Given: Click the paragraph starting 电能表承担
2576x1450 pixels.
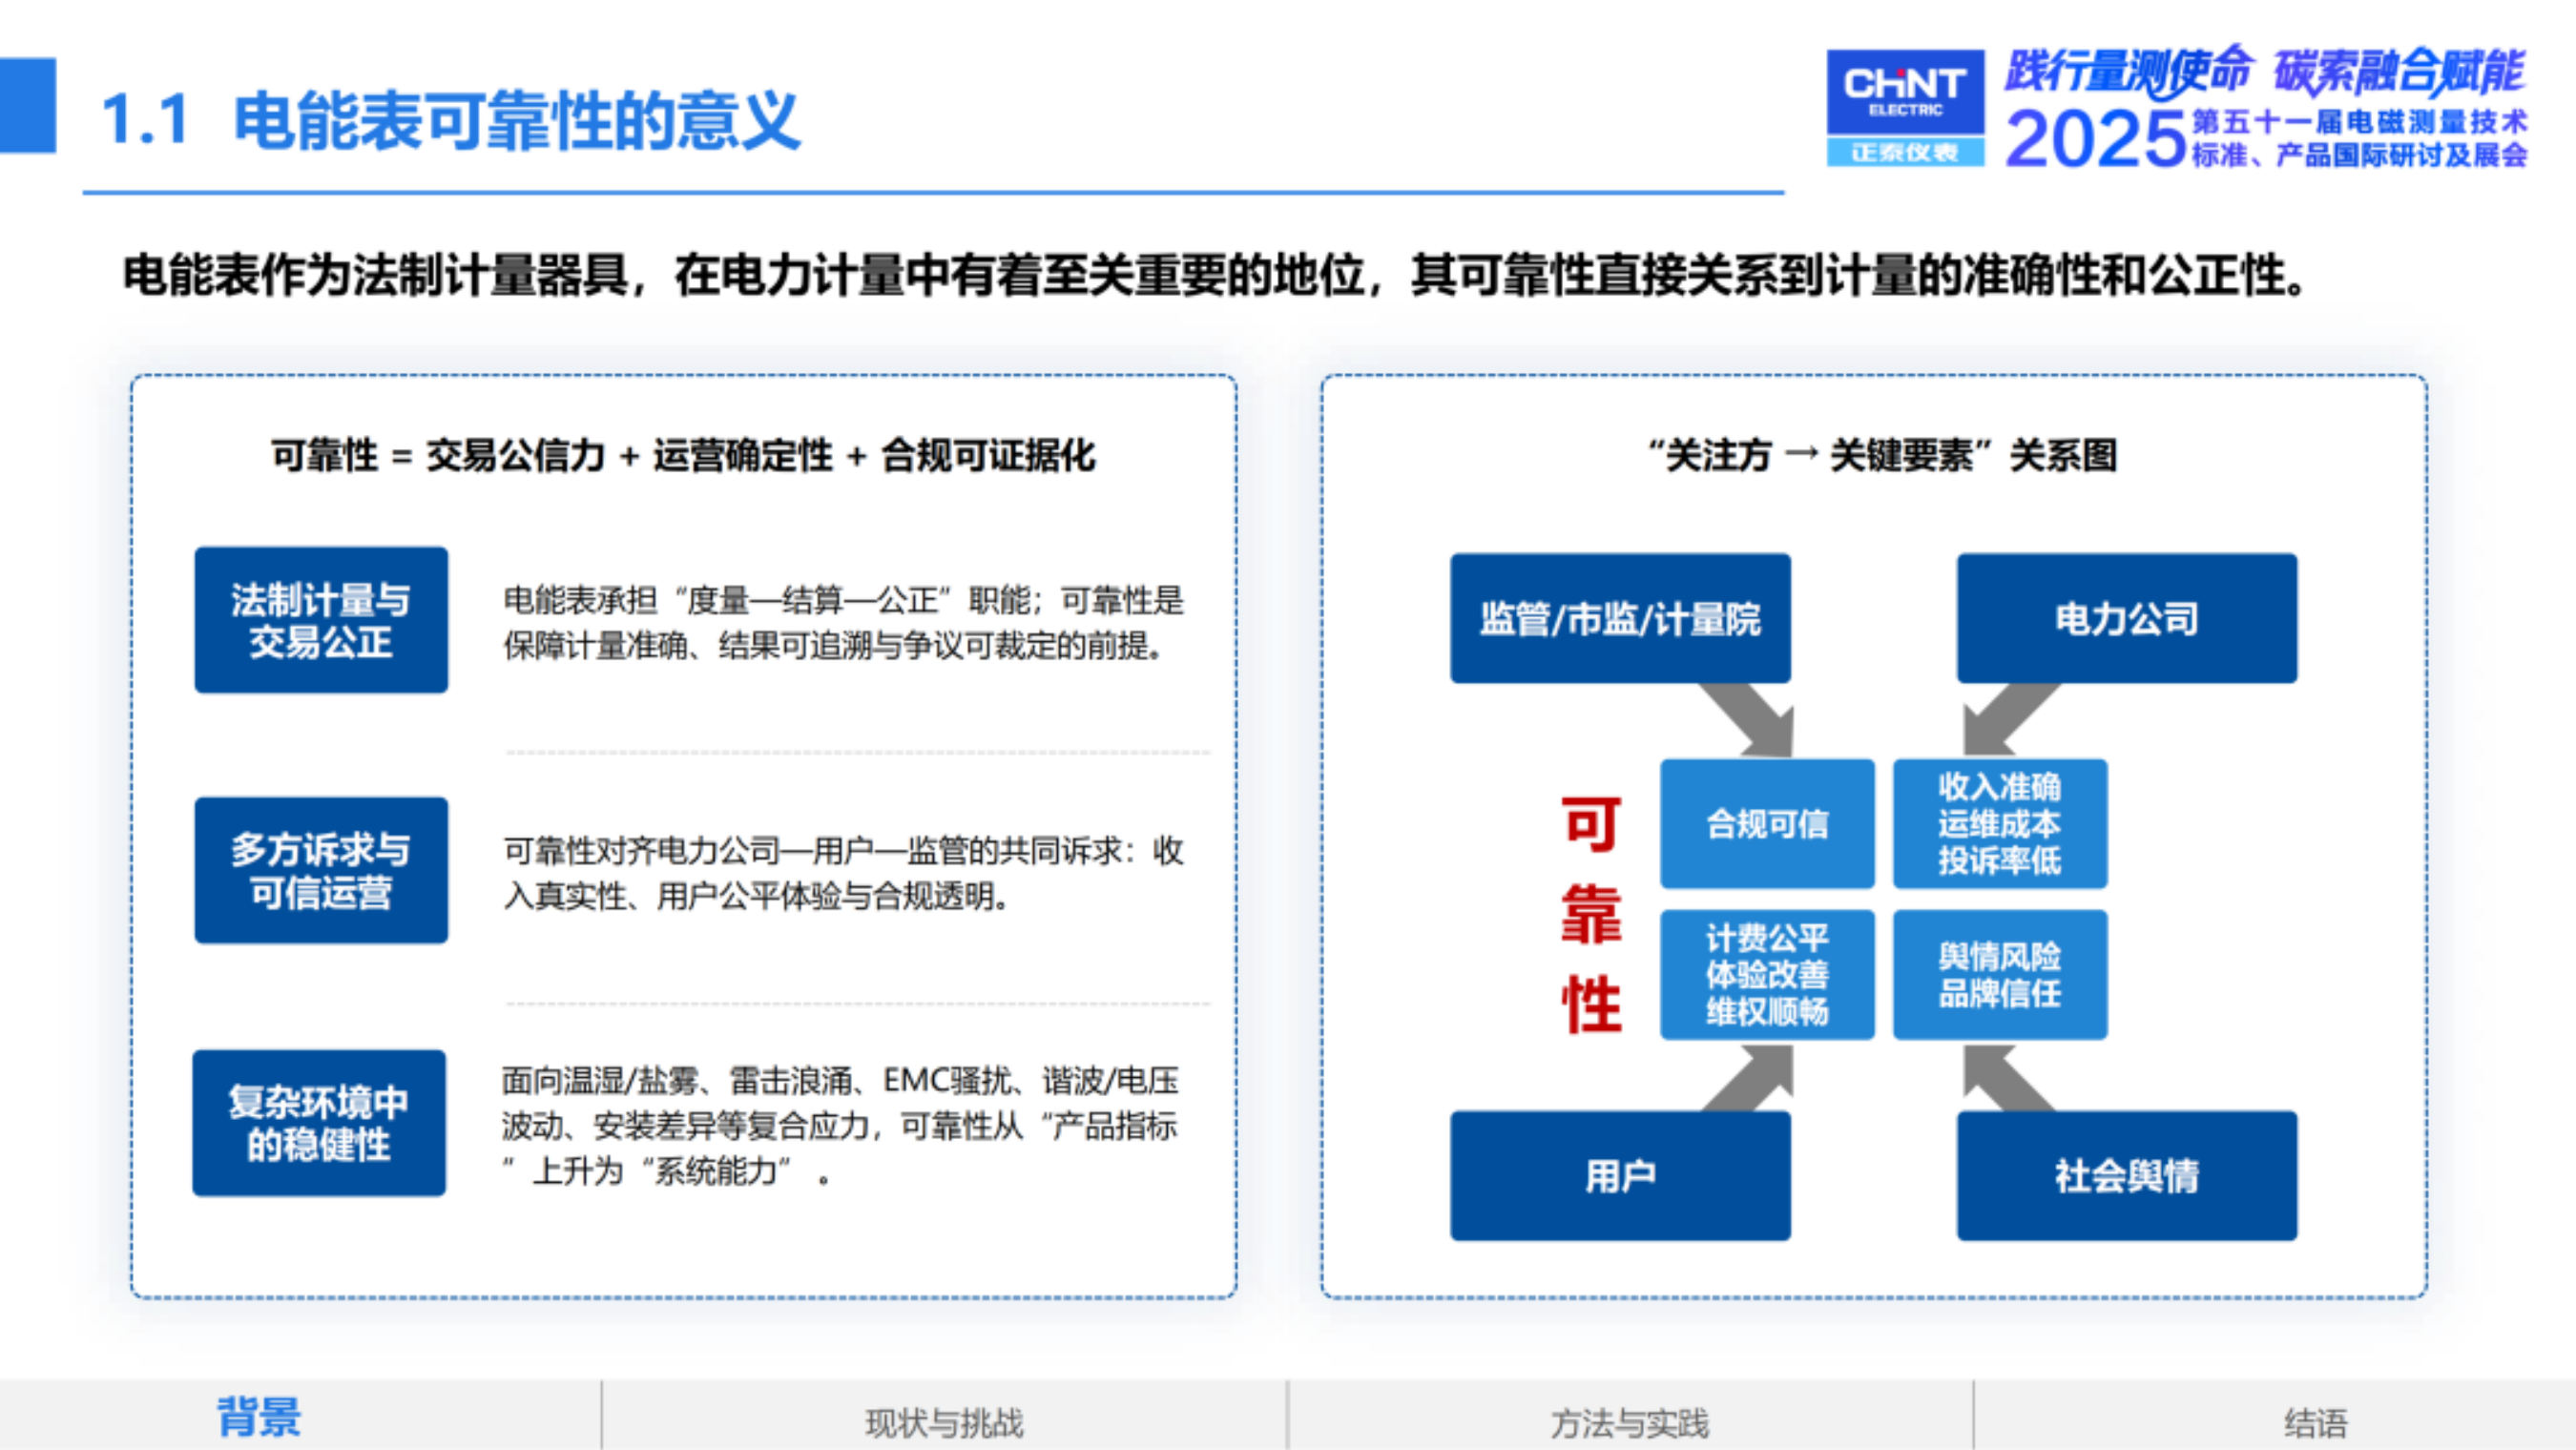Looking at the screenshot, I should click(843, 623).
